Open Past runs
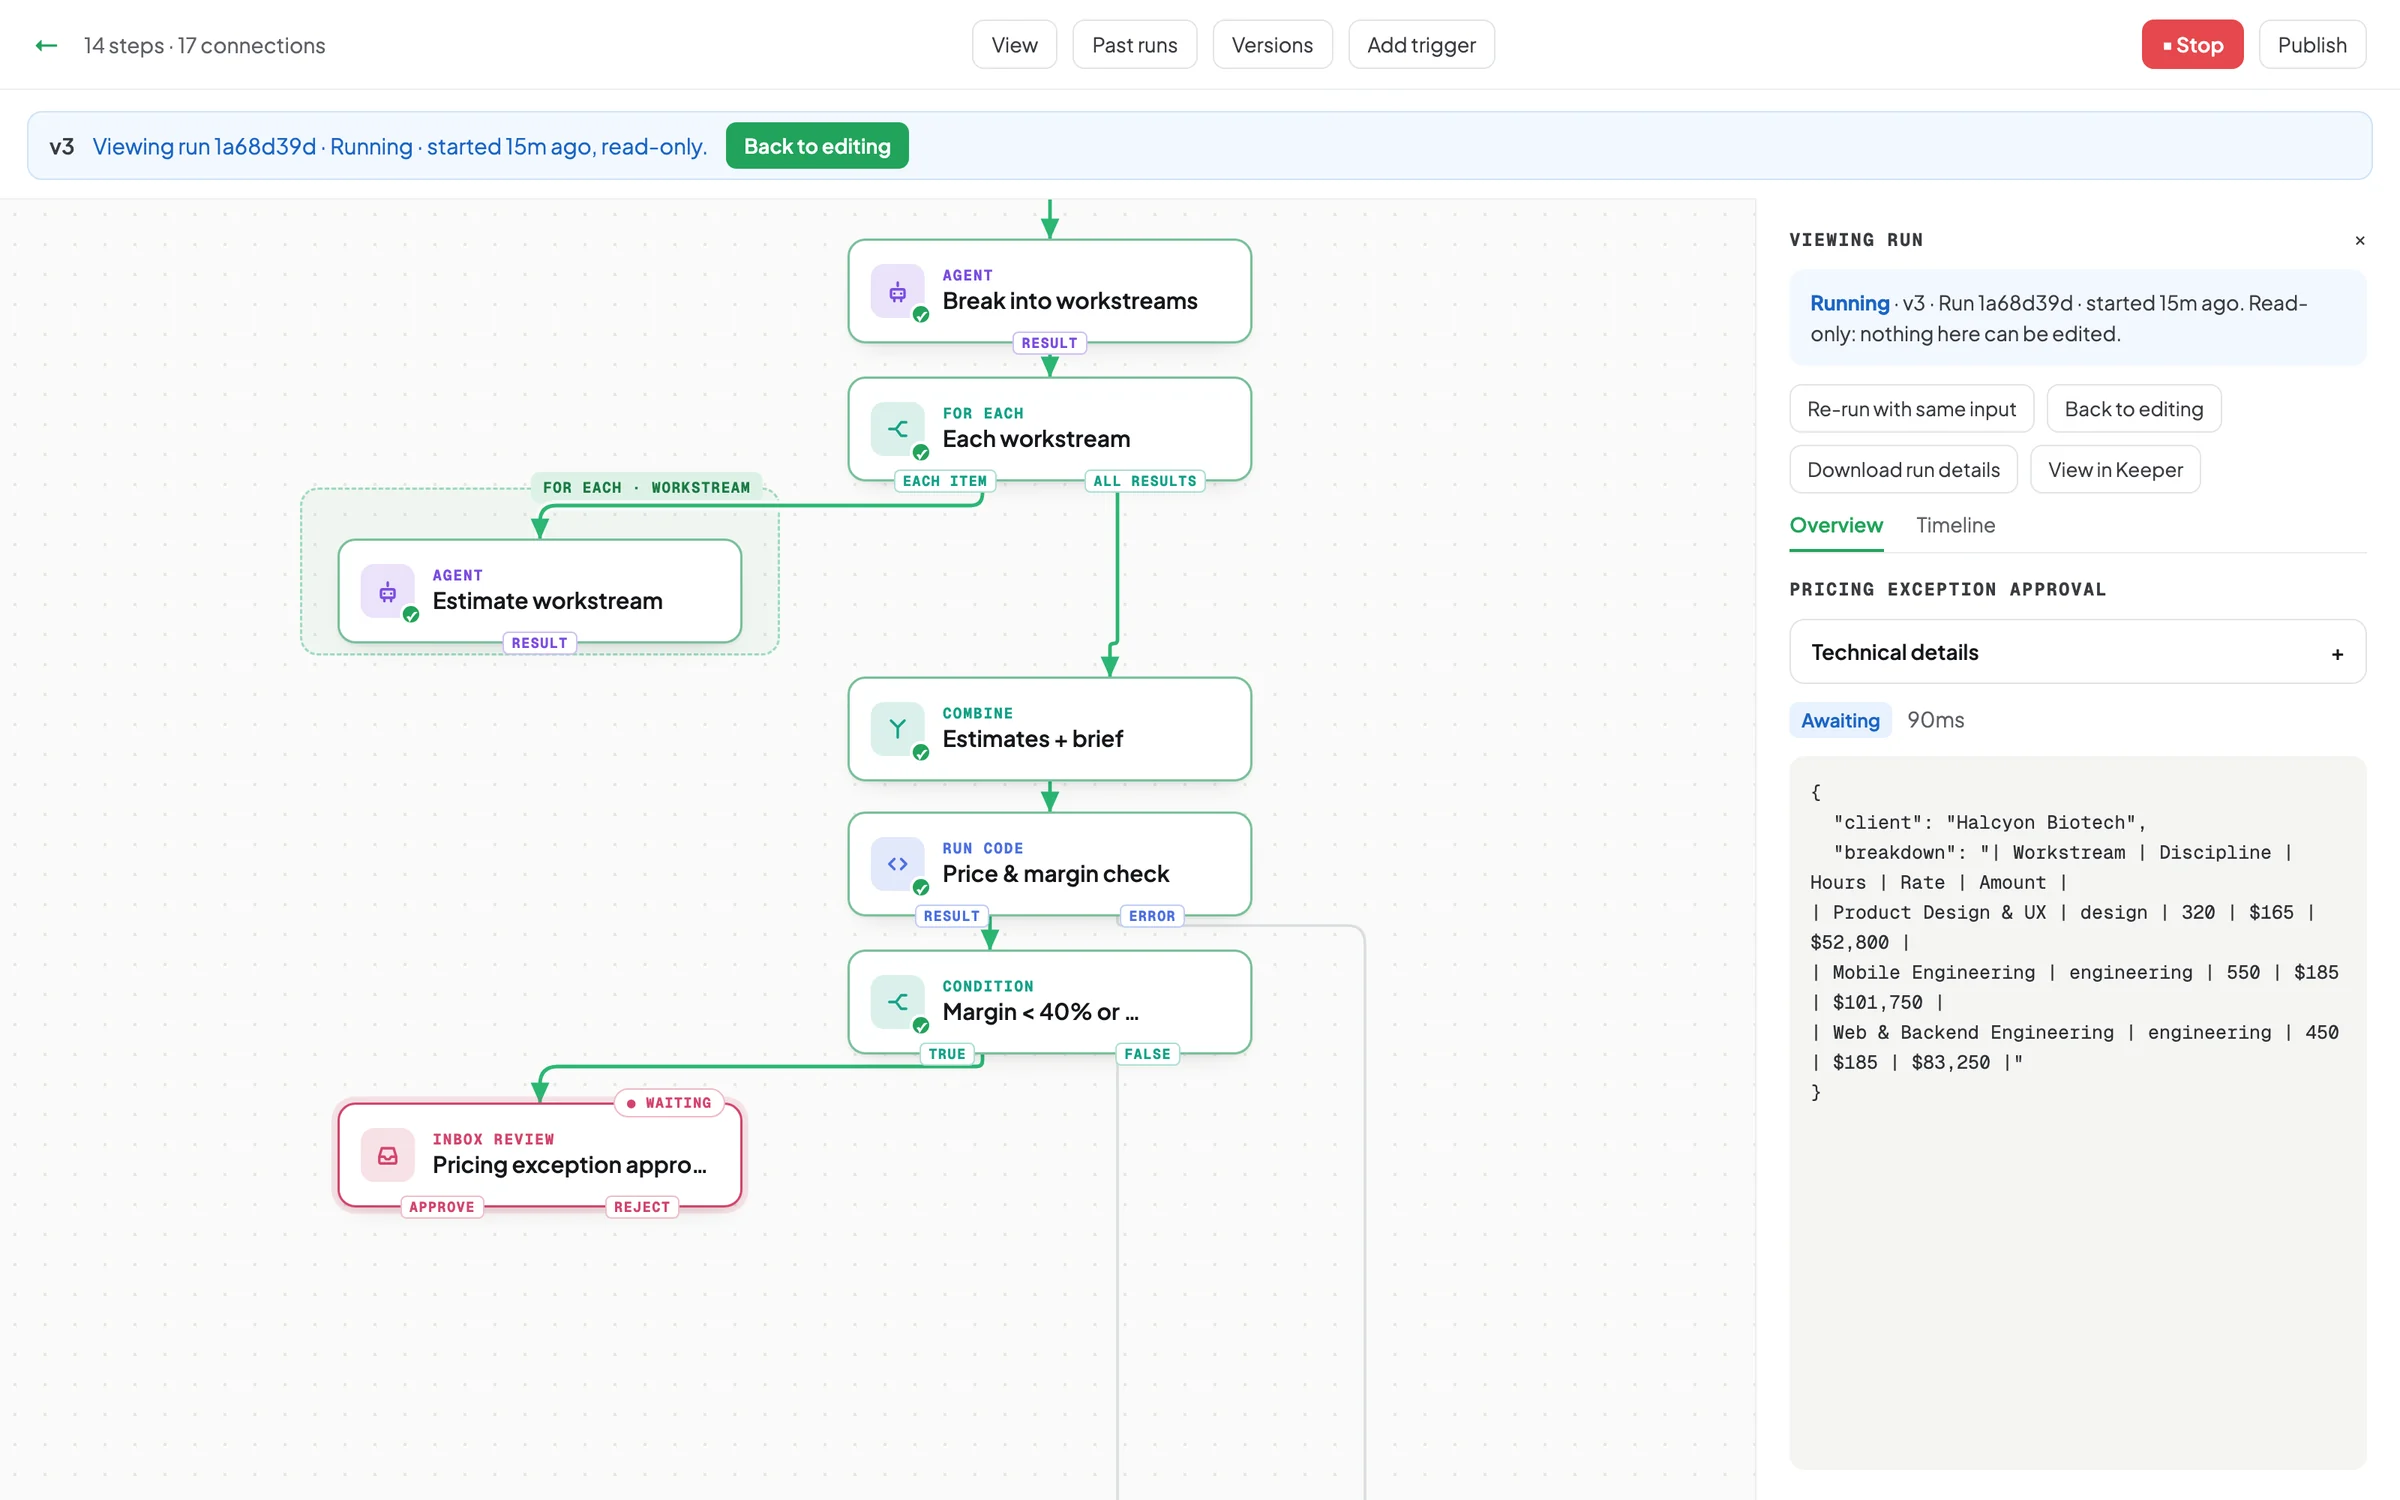2400x1500 pixels. [1134, 45]
